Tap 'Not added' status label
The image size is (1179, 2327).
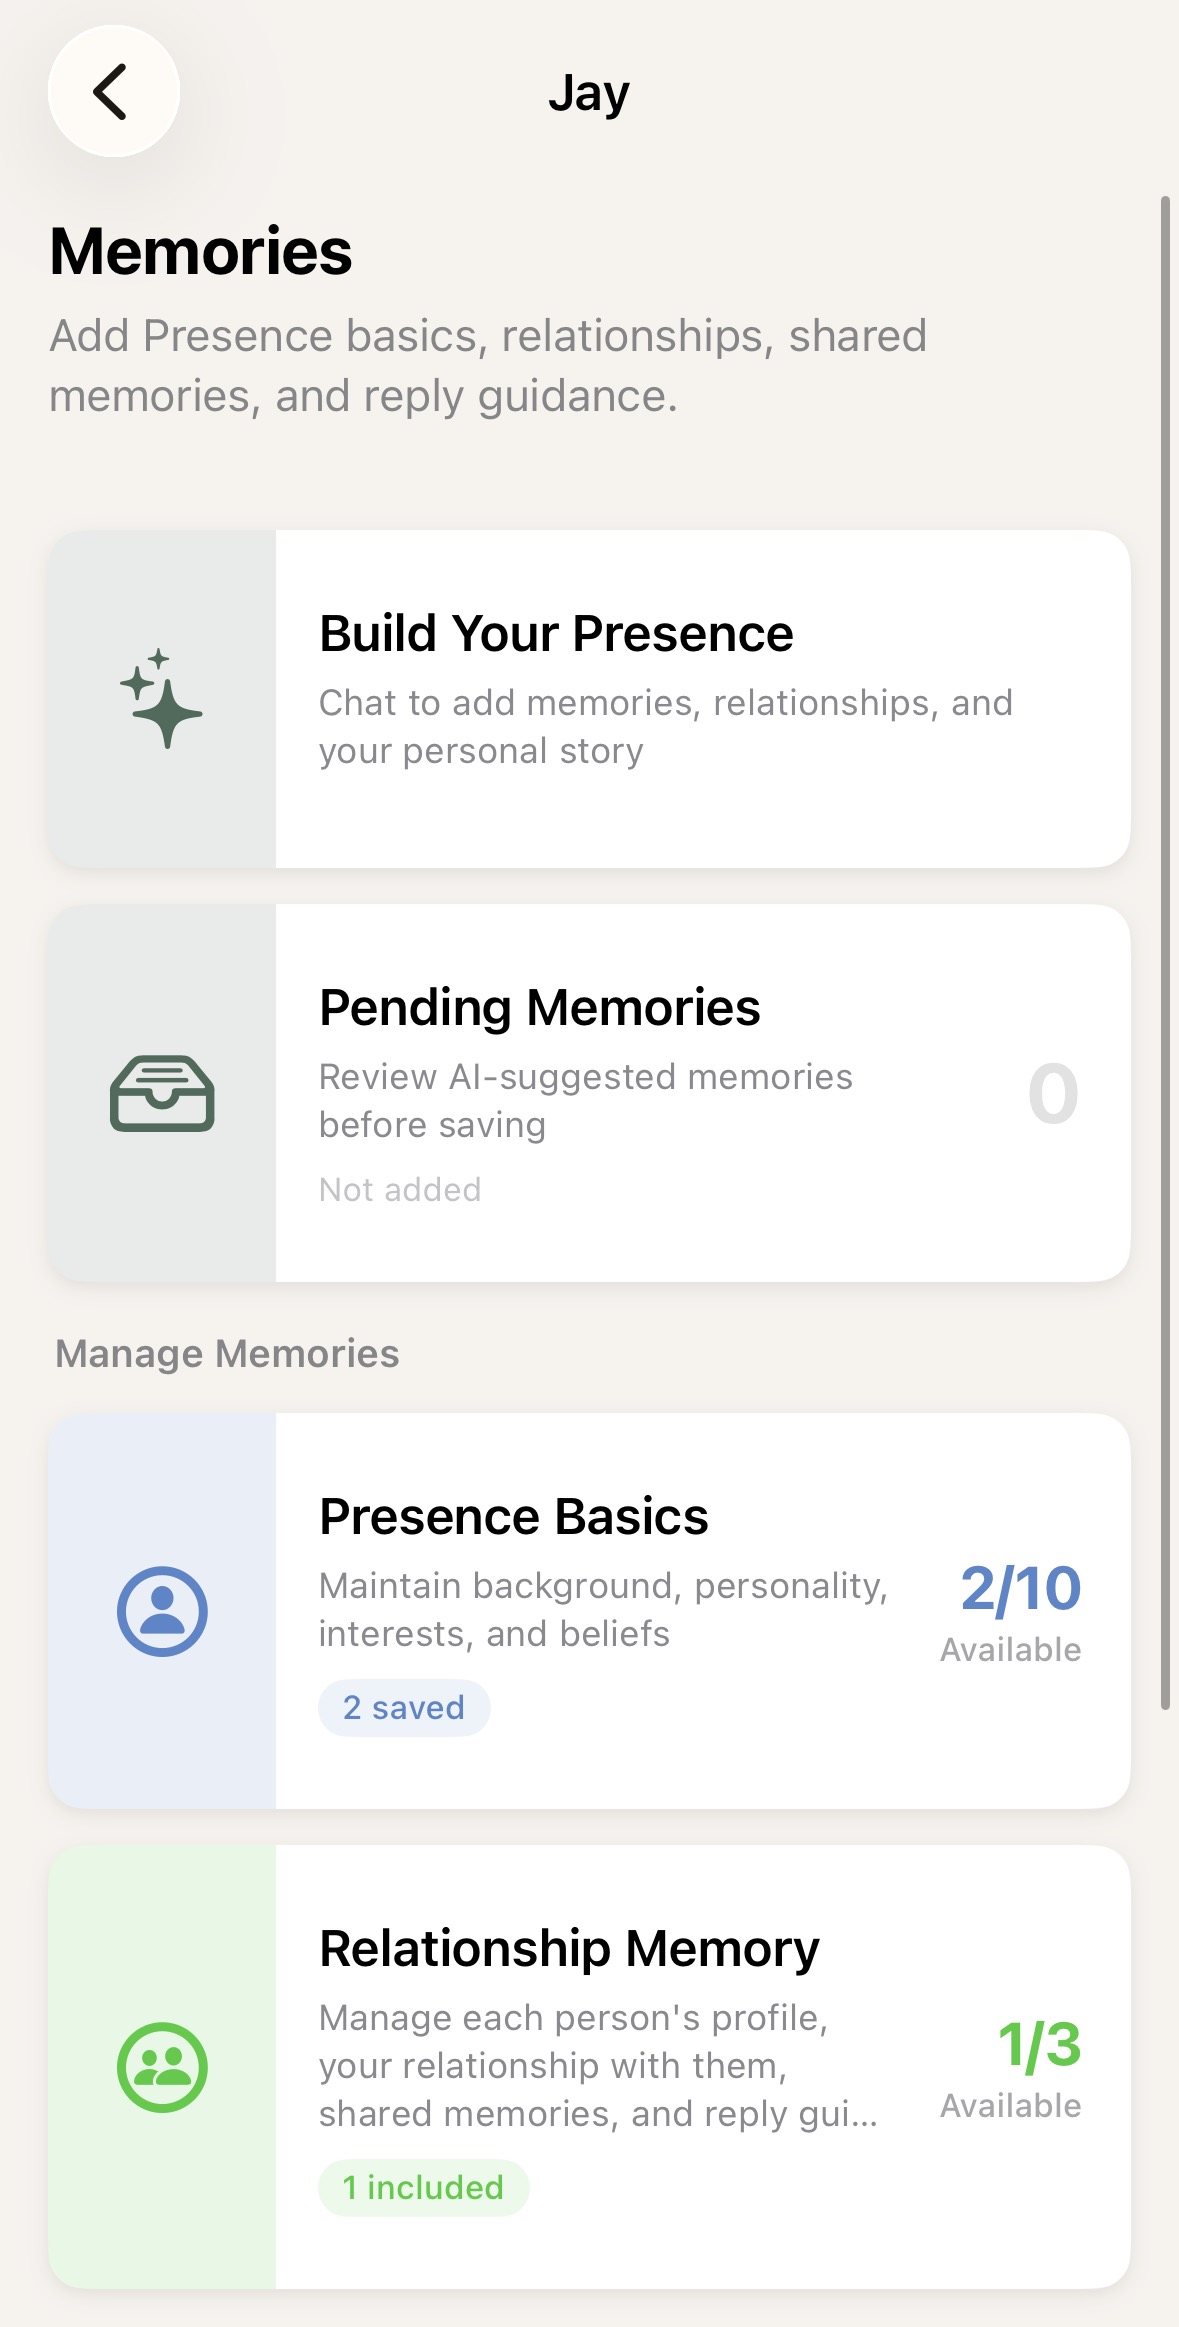[400, 1190]
